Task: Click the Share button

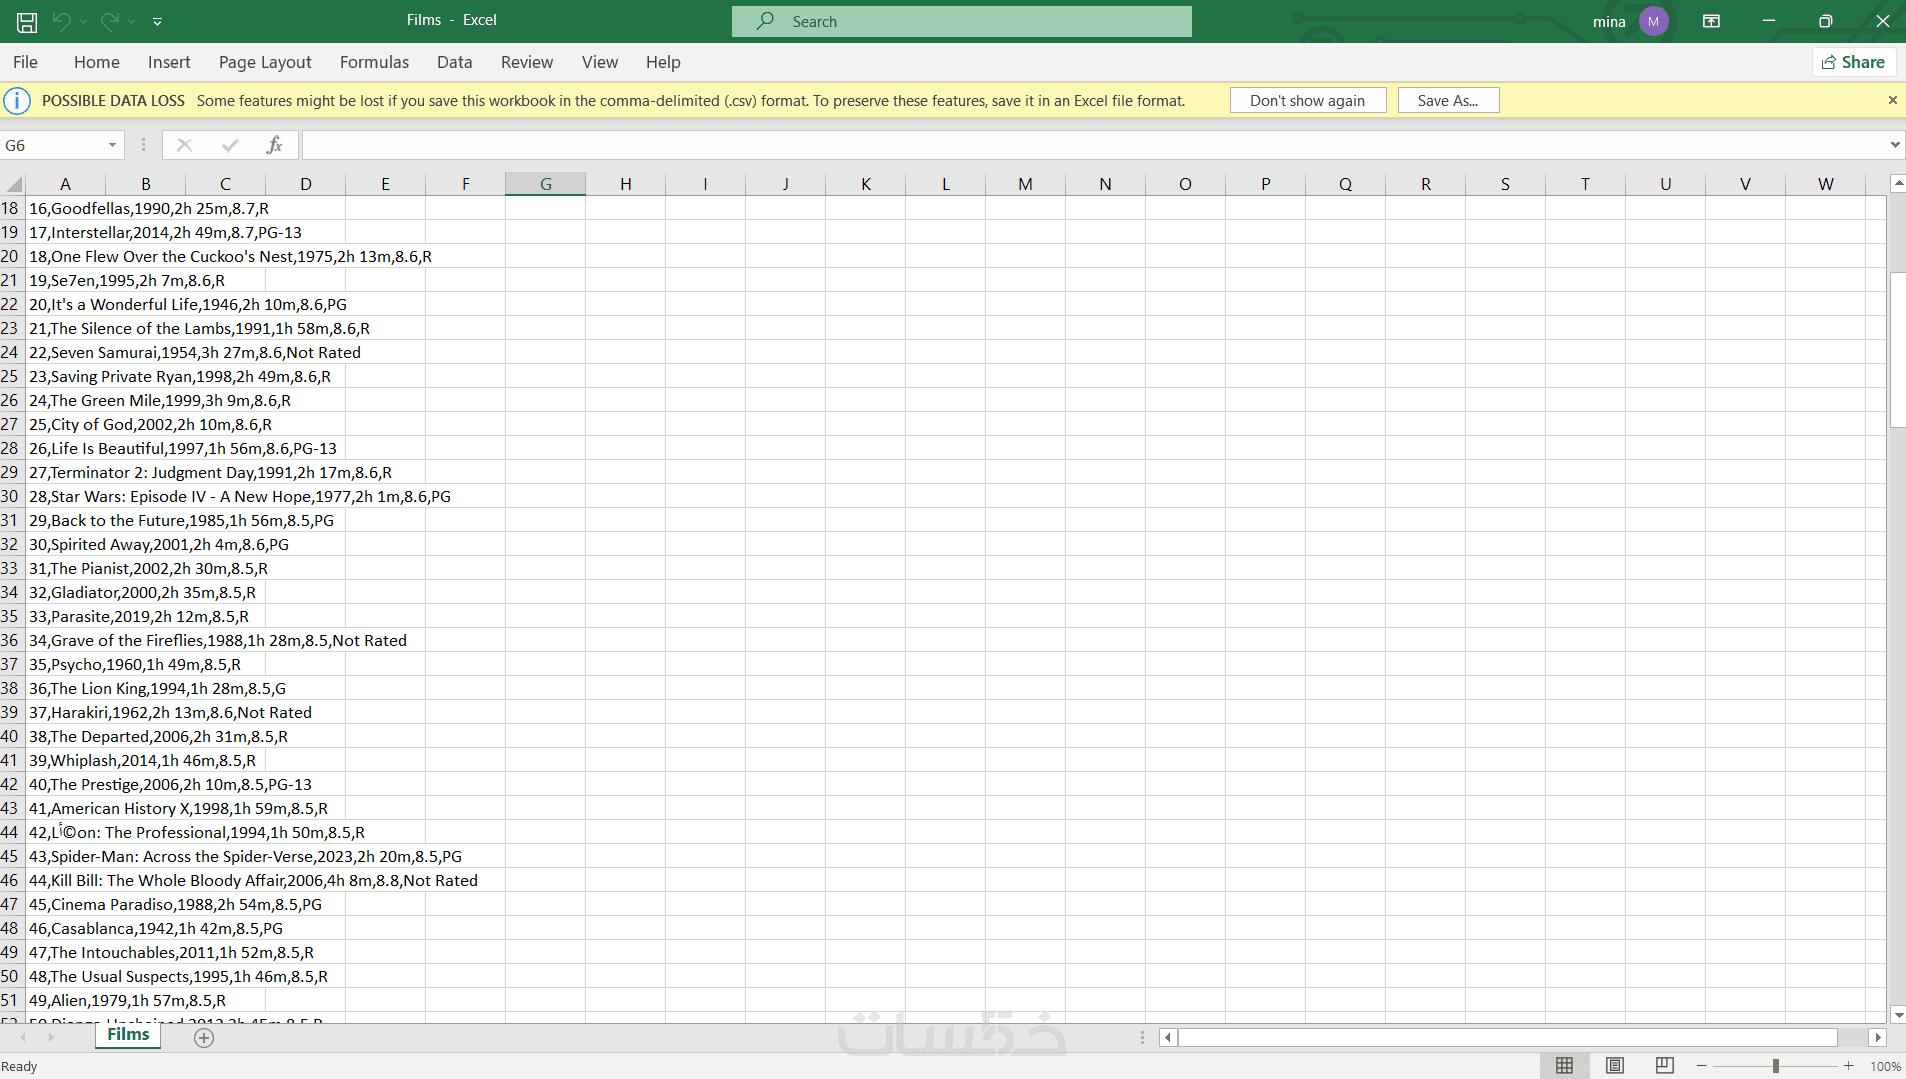Action: click(1854, 62)
